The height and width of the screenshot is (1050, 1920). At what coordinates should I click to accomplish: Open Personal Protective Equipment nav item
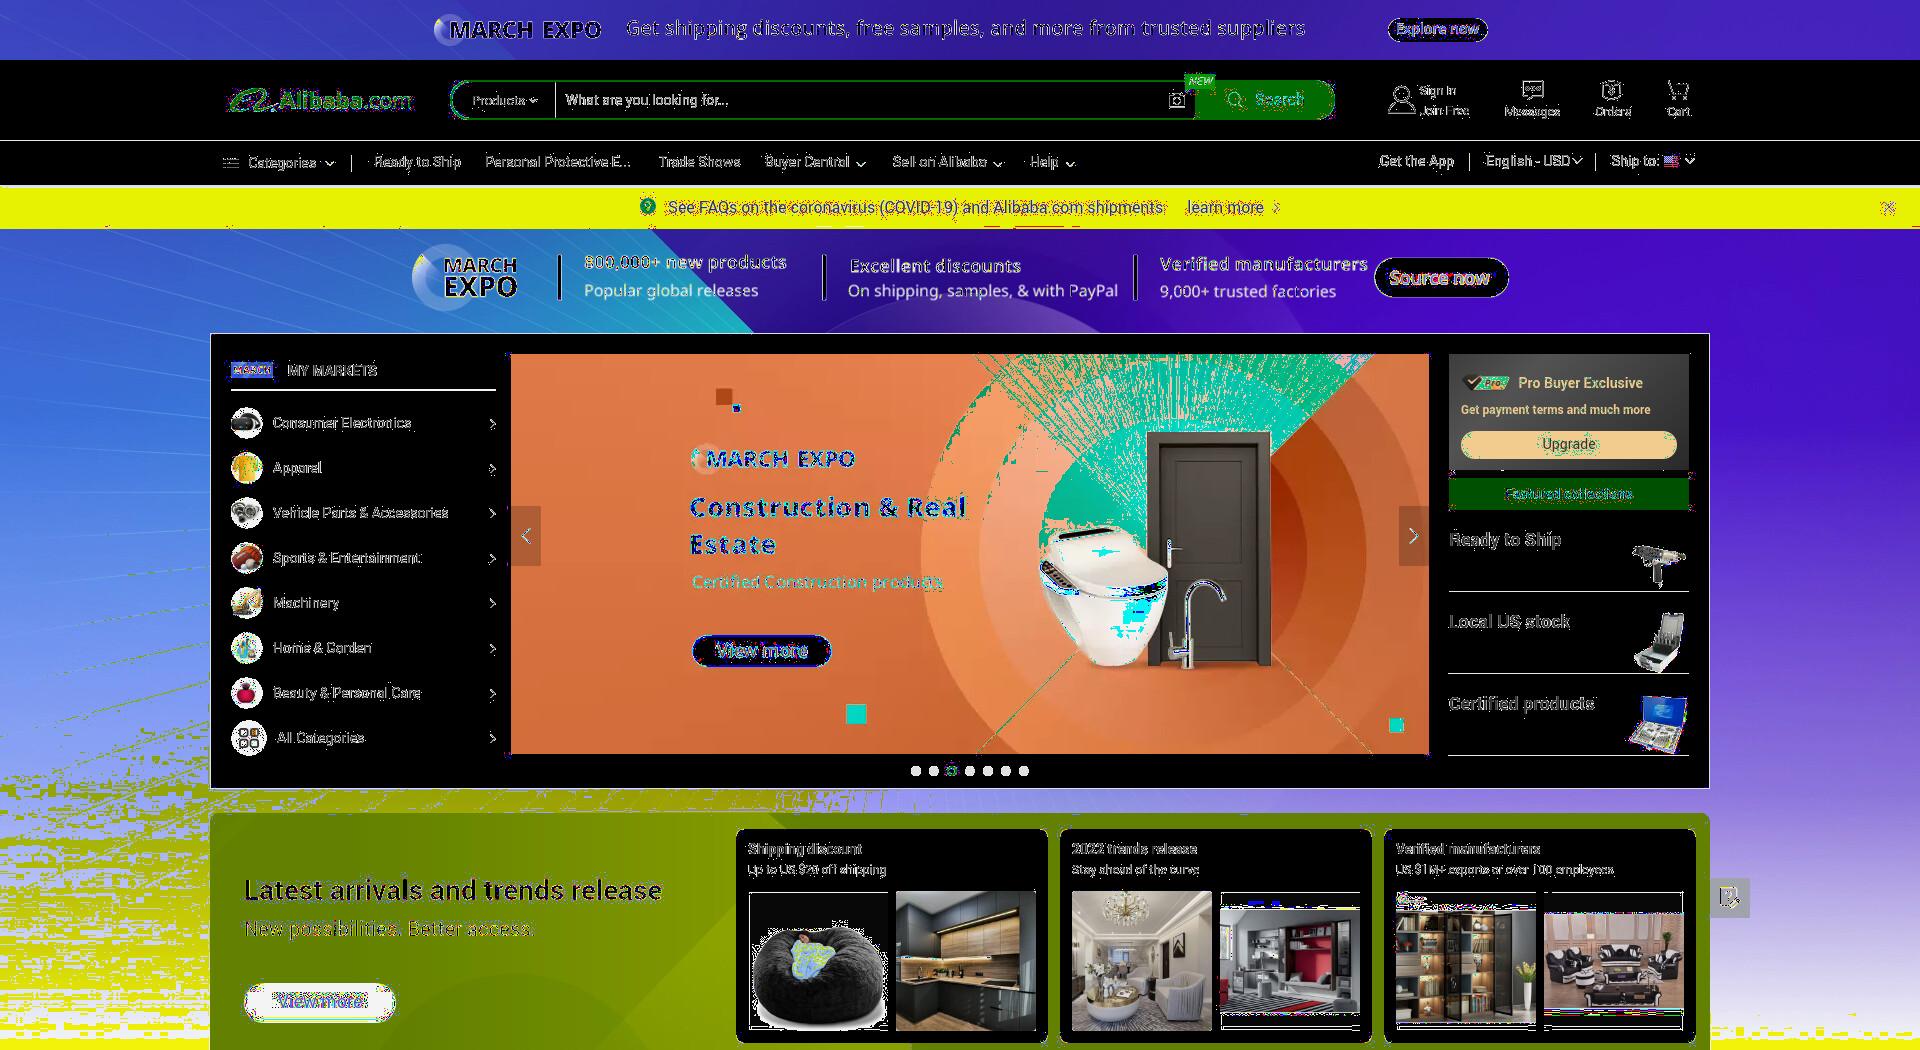pyautogui.click(x=558, y=162)
